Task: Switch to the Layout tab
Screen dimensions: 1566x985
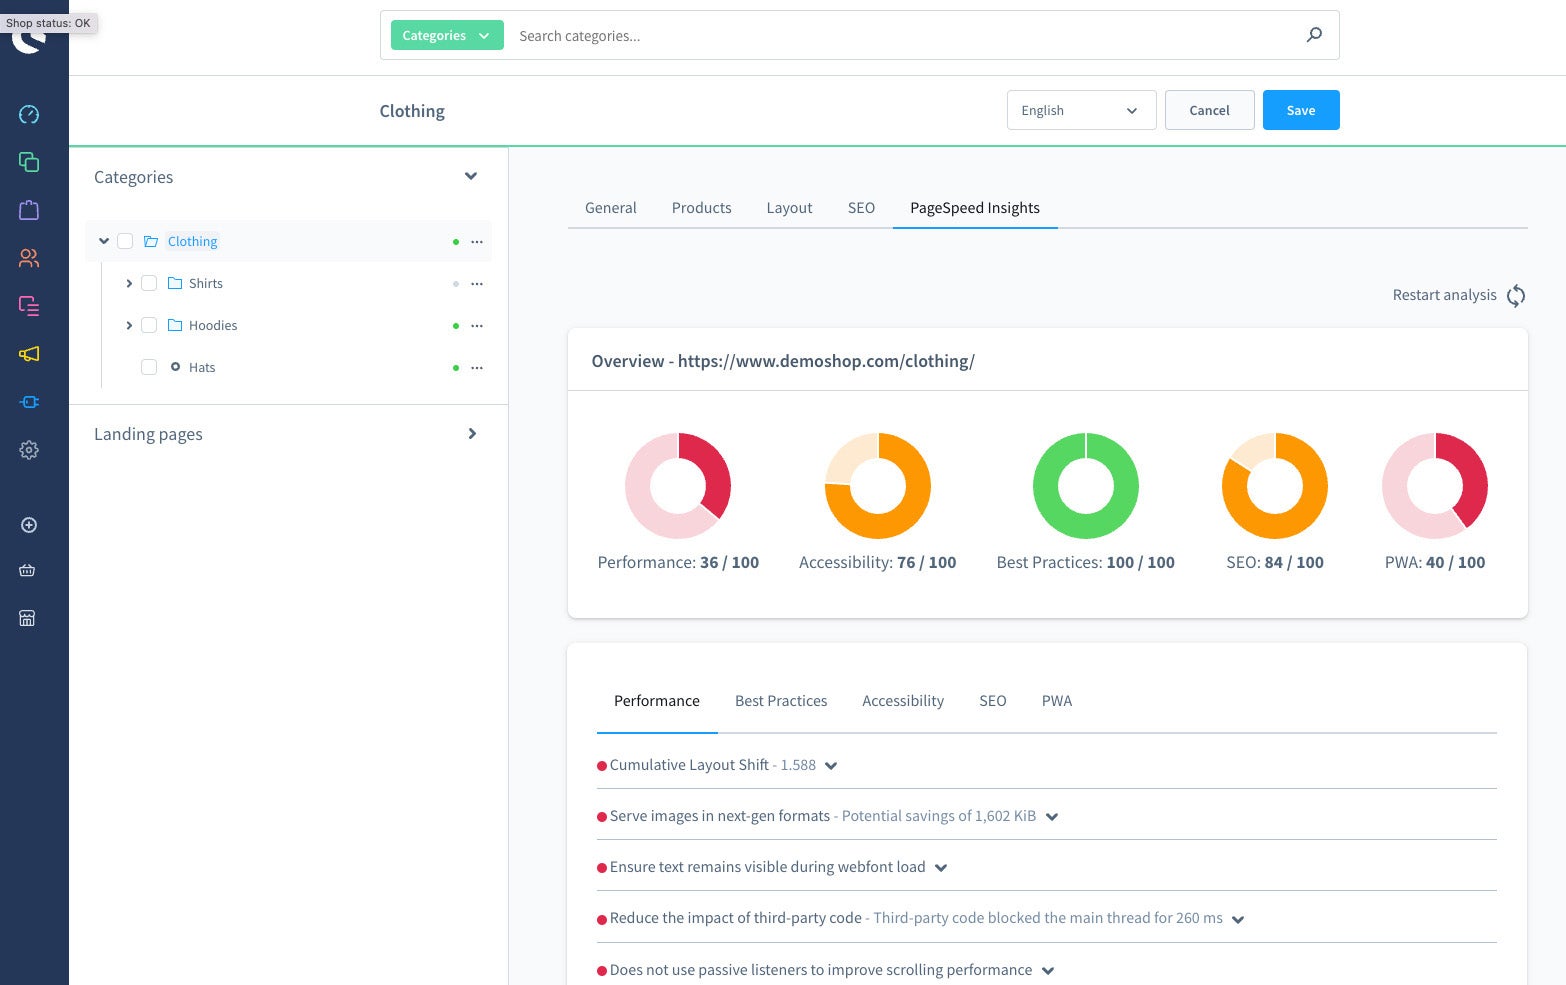Action: click(x=790, y=208)
